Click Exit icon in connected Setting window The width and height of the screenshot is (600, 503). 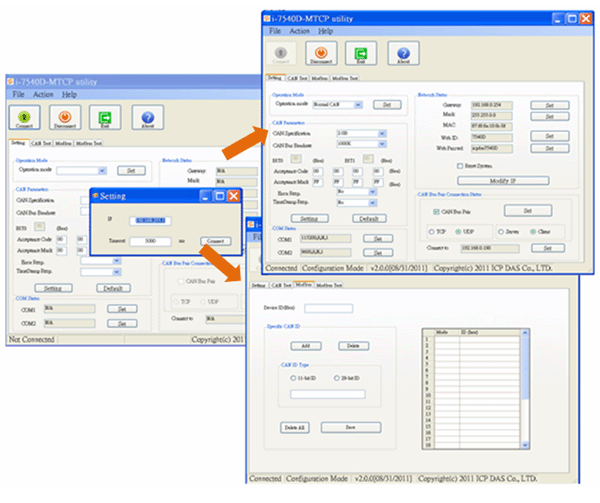(x=361, y=53)
